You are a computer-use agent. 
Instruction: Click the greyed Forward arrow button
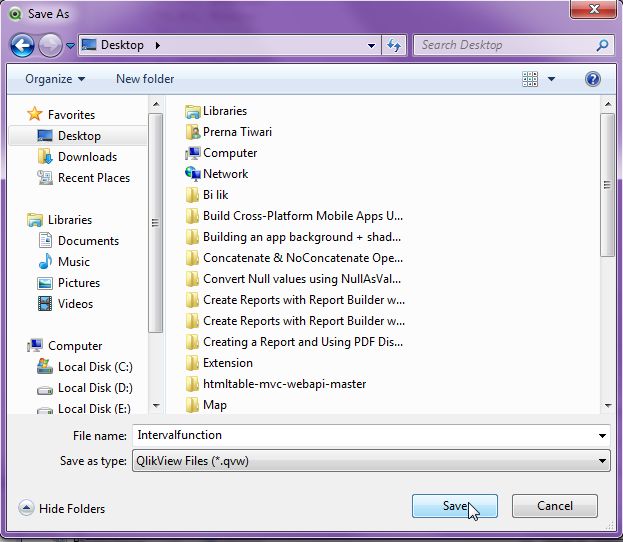point(50,45)
